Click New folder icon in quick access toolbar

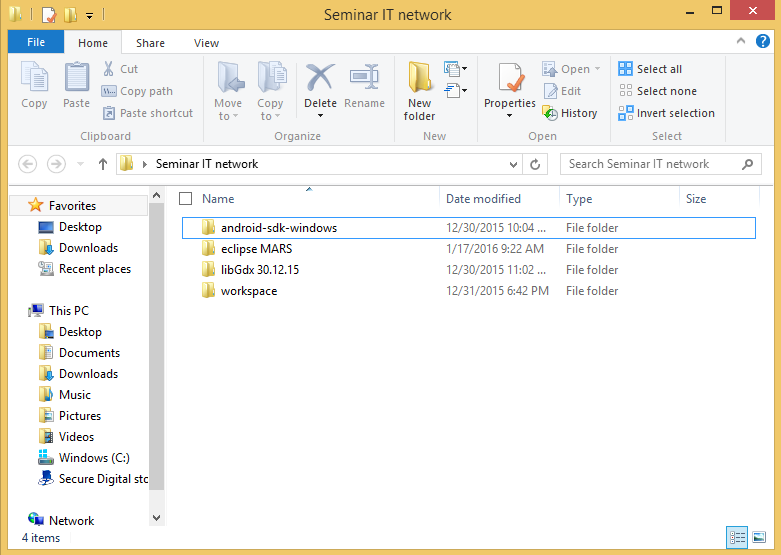(x=70, y=15)
